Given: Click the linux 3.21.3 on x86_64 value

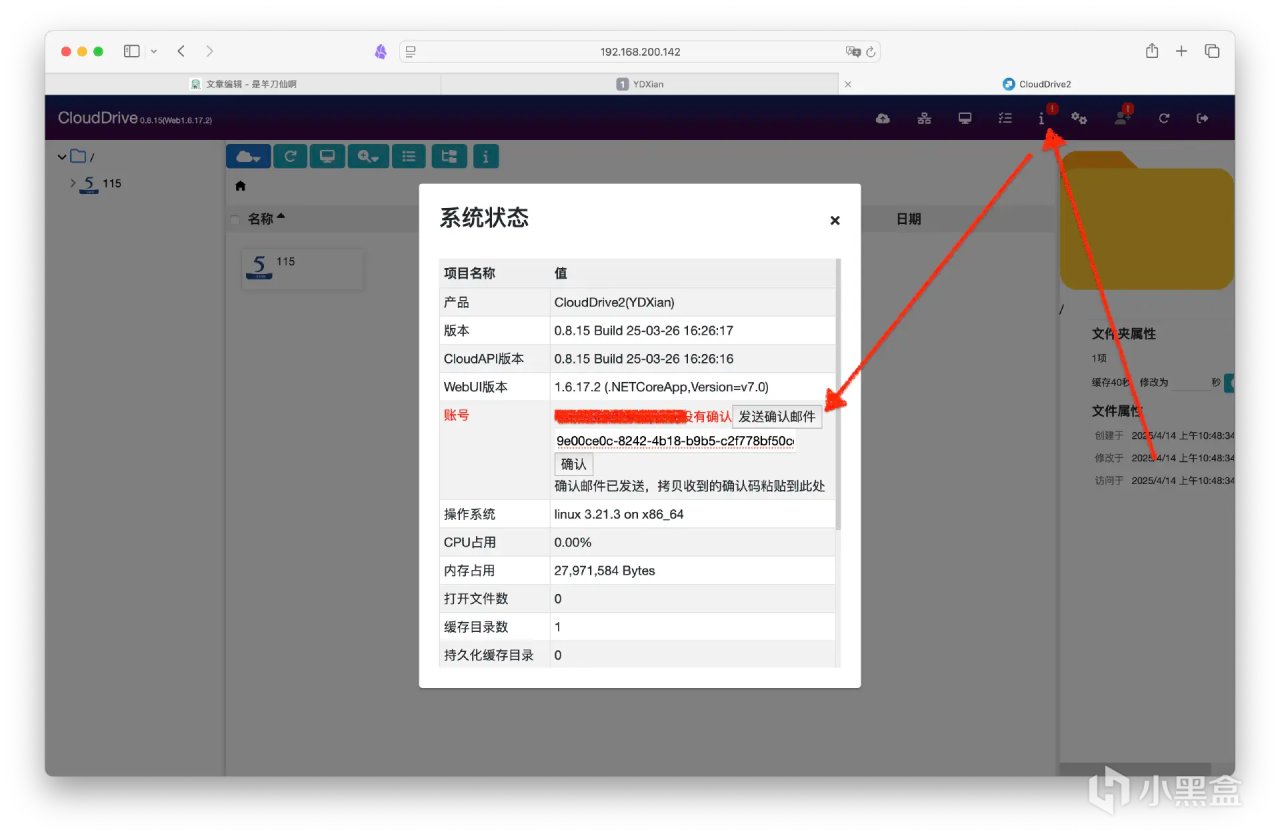Looking at the screenshot, I should click(619, 514).
